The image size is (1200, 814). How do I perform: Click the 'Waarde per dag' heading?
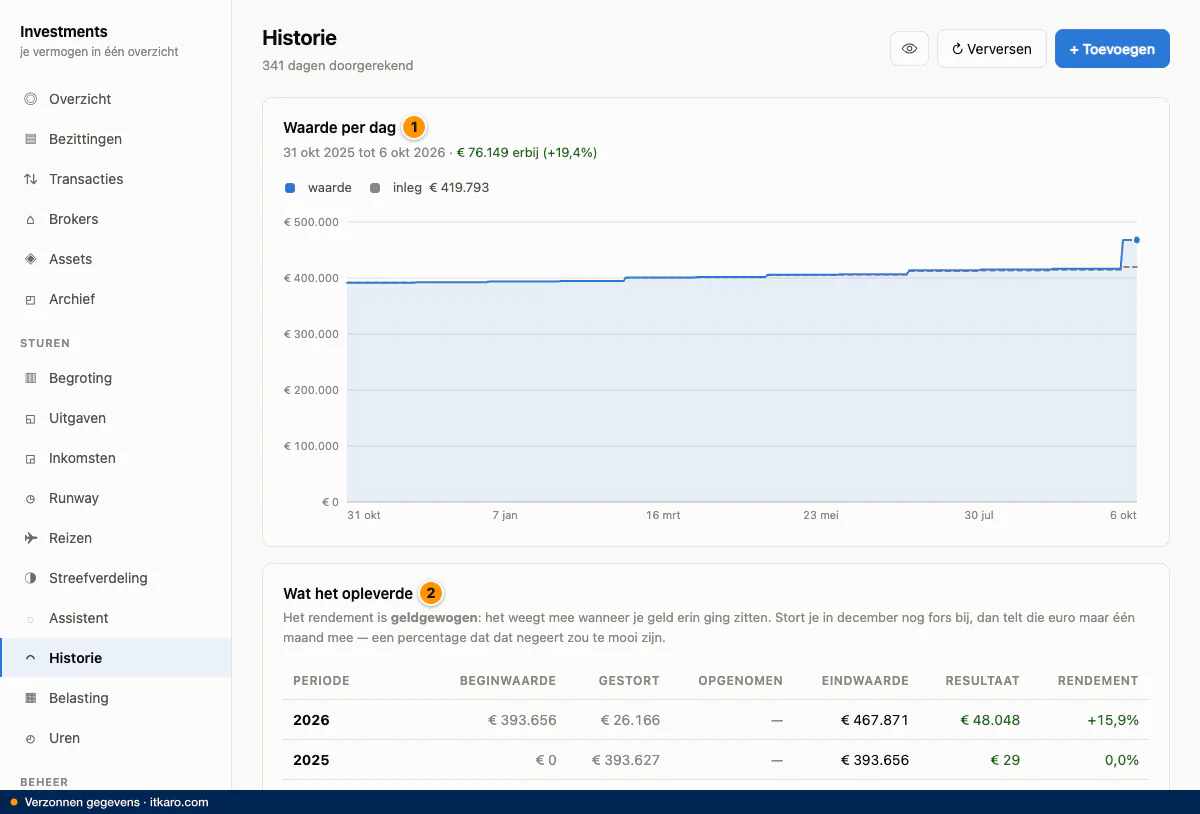340,128
